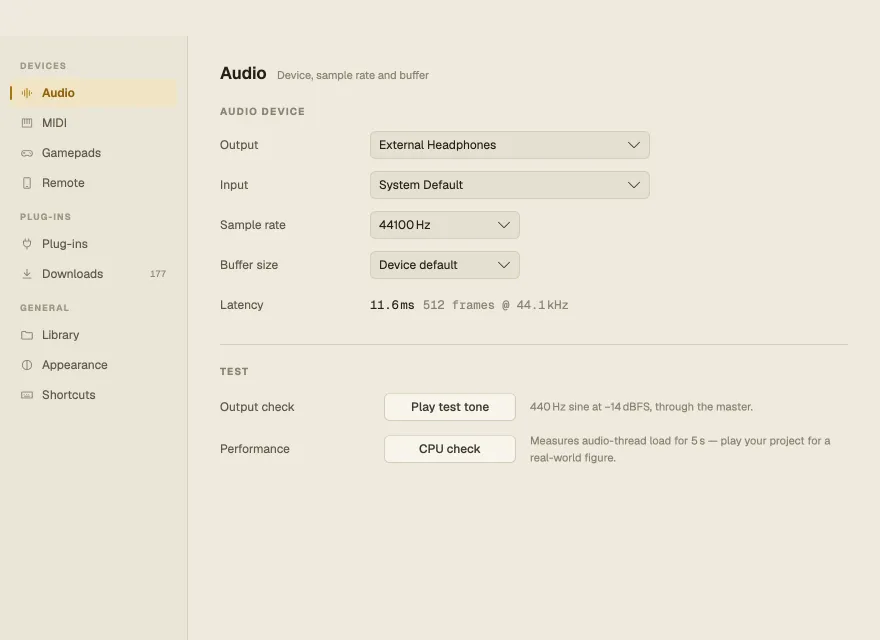The image size is (880, 640).
Task: Click the Remote phone icon
Action: point(26,183)
